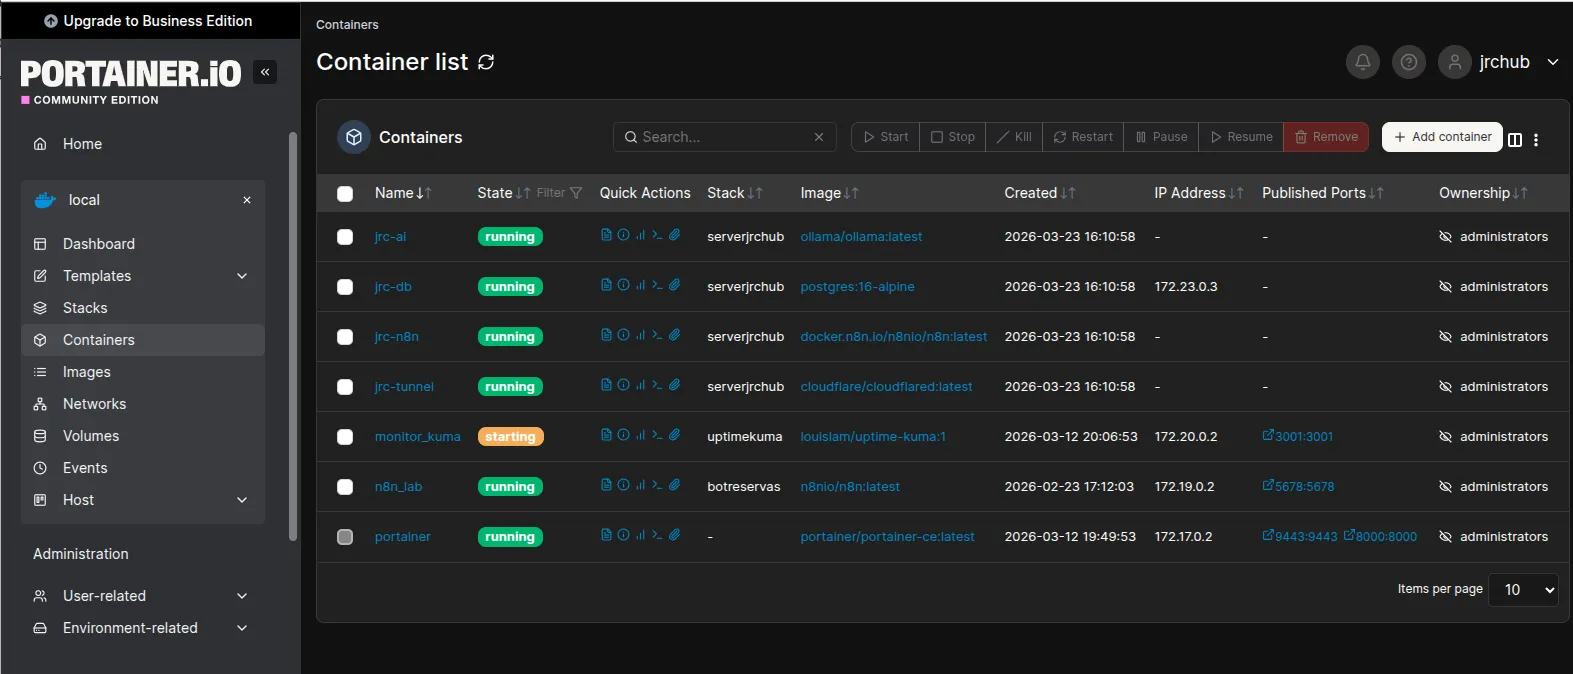1573x674 pixels.
Task: Open logs icon for jrc-ai container
Action: coord(606,235)
